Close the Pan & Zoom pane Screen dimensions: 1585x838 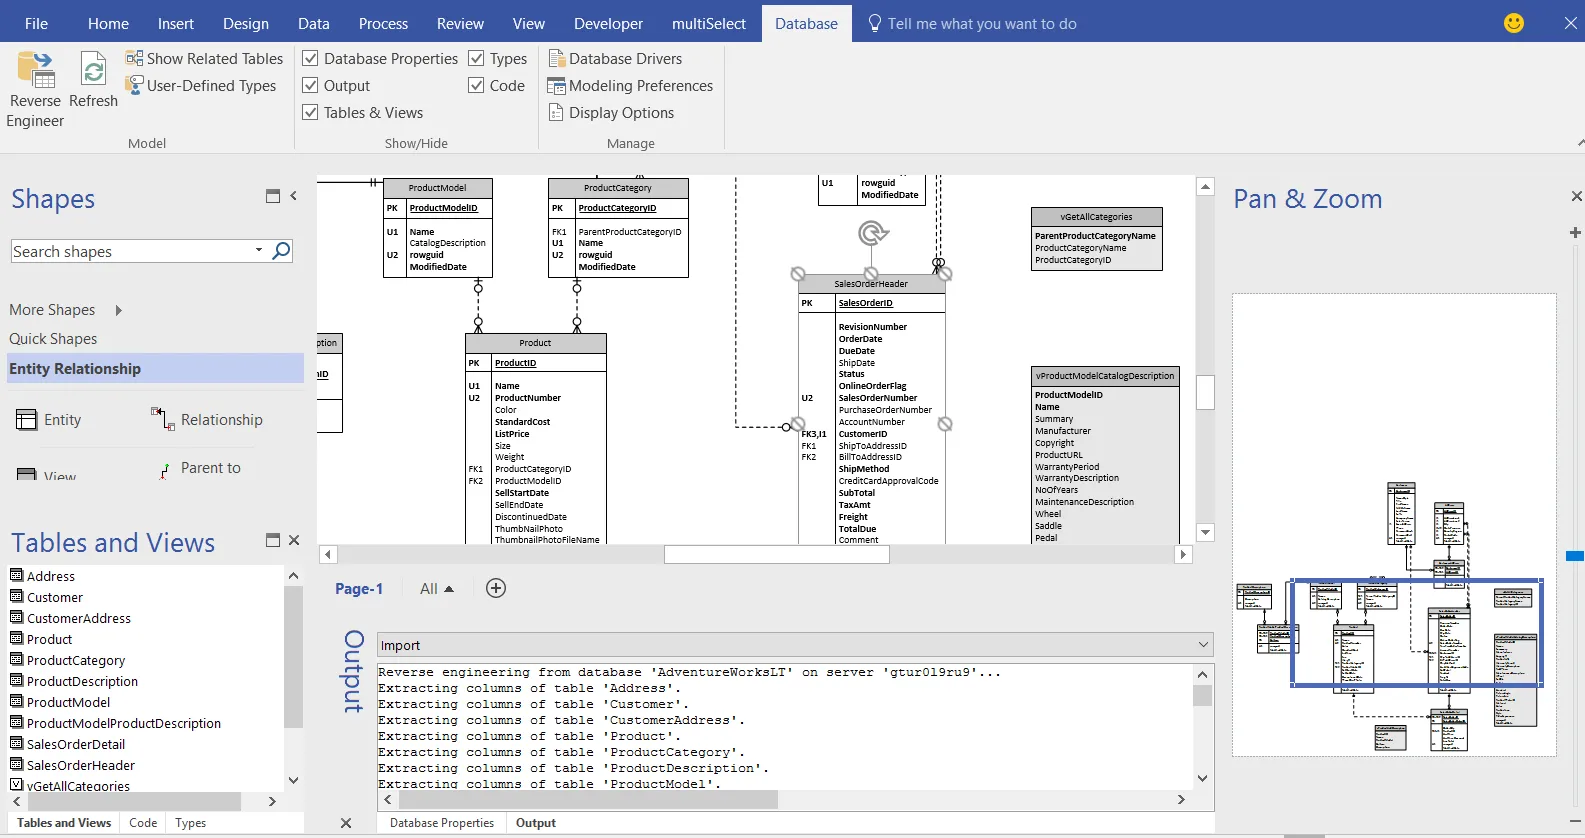[1577, 196]
